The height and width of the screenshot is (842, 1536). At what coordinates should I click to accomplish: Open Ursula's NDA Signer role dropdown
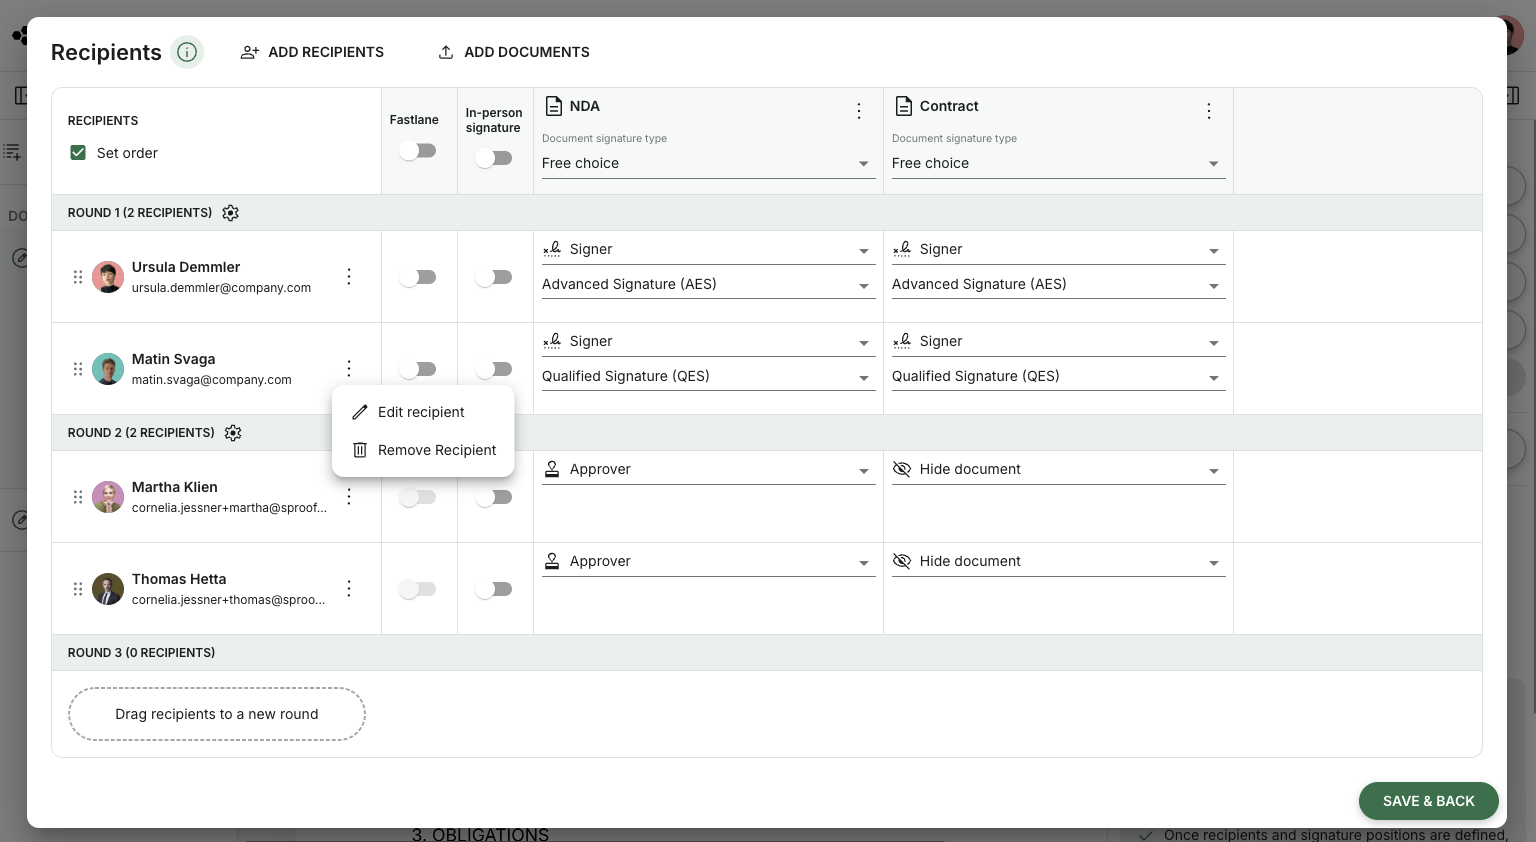pyautogui.click(x=708, y=250)
